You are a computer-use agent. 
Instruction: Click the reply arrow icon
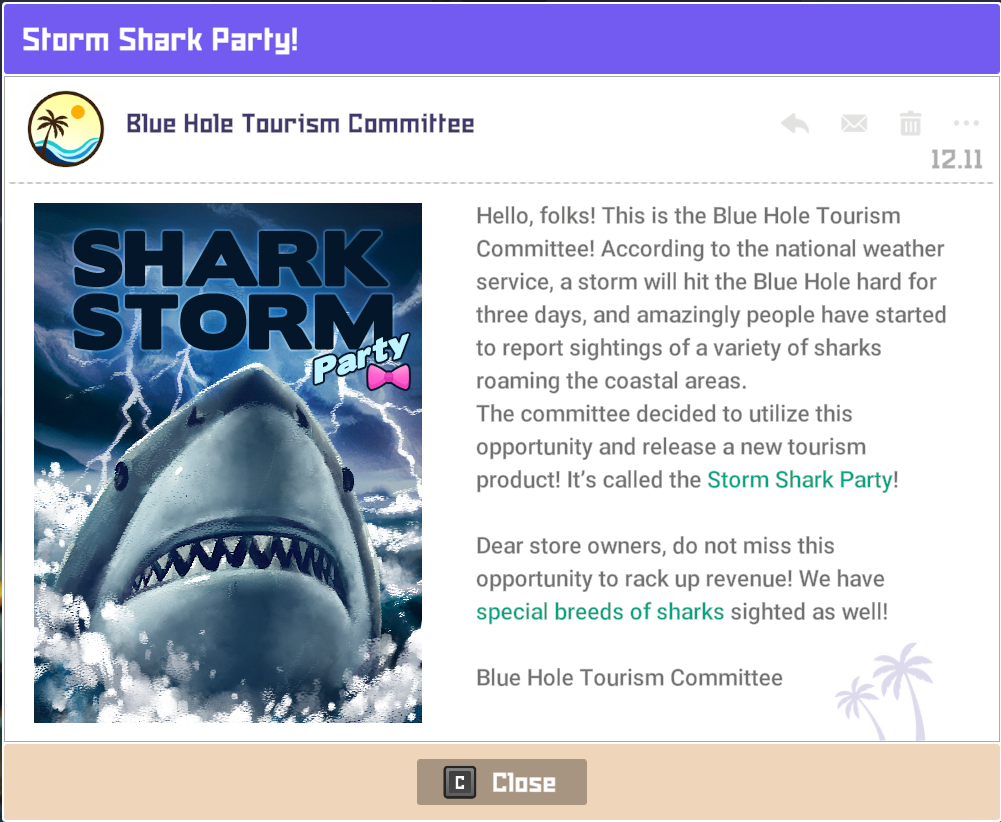click(x=795, y=124)
